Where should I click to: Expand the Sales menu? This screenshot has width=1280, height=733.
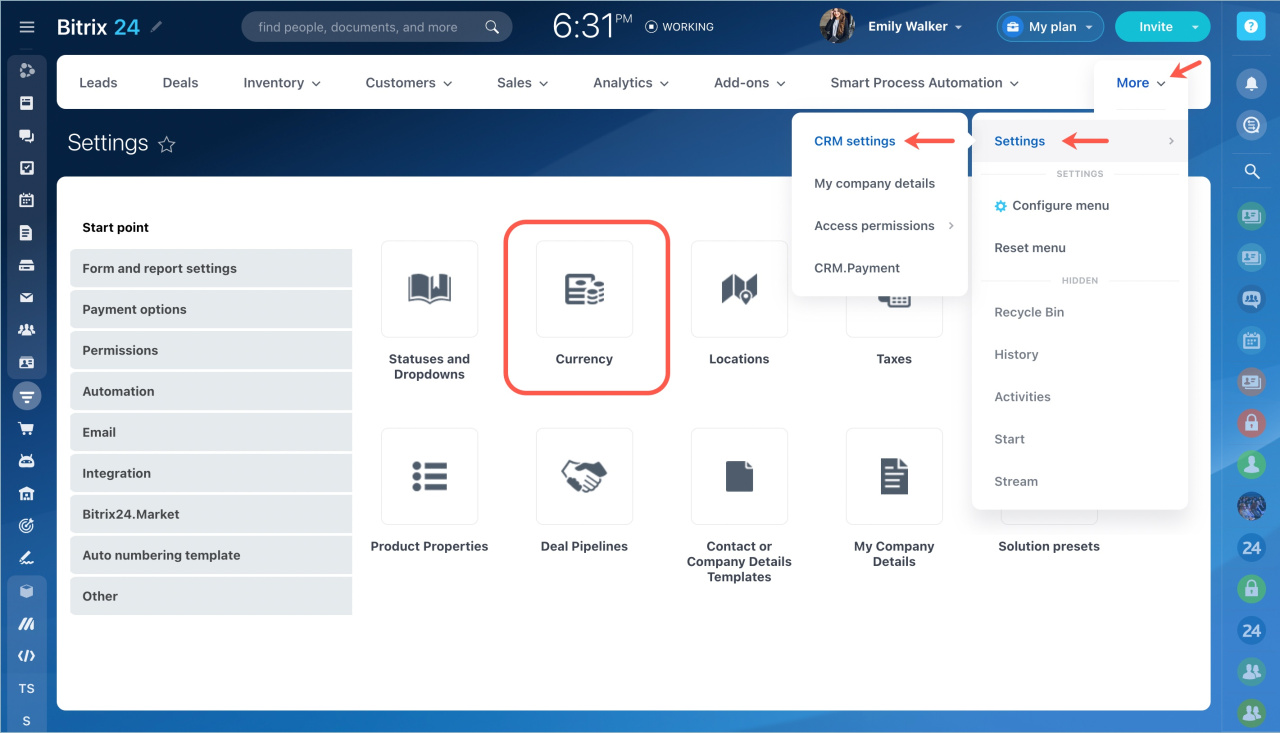(x=523, y=83)
